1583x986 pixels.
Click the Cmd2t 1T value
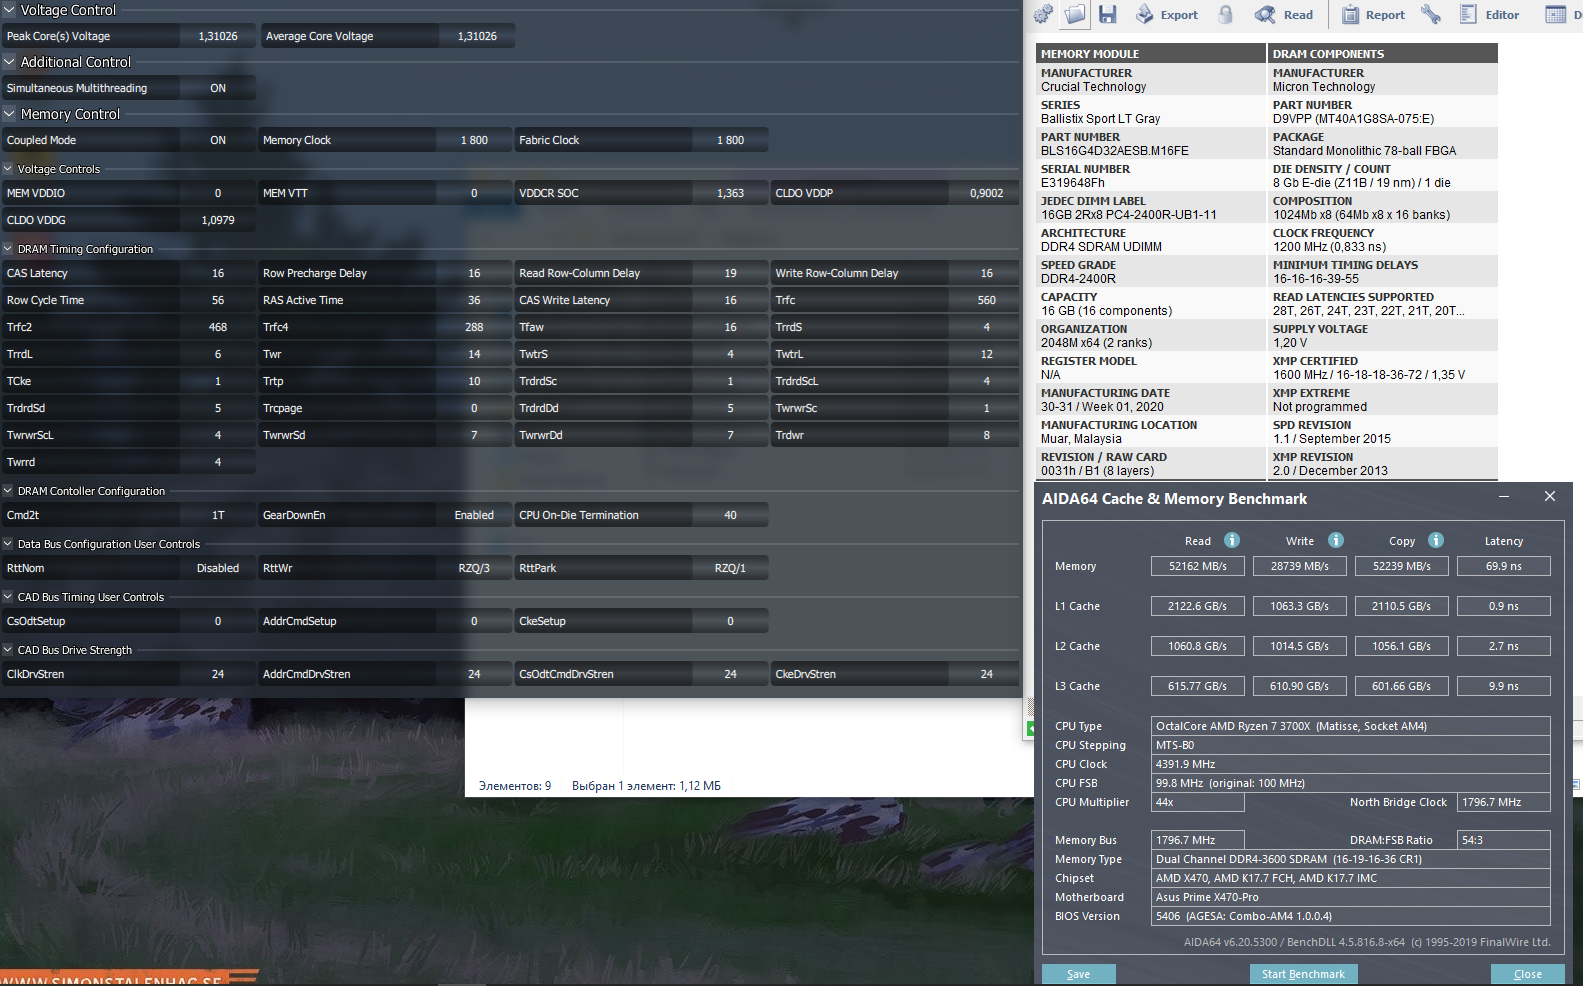[x=218, y=515]
